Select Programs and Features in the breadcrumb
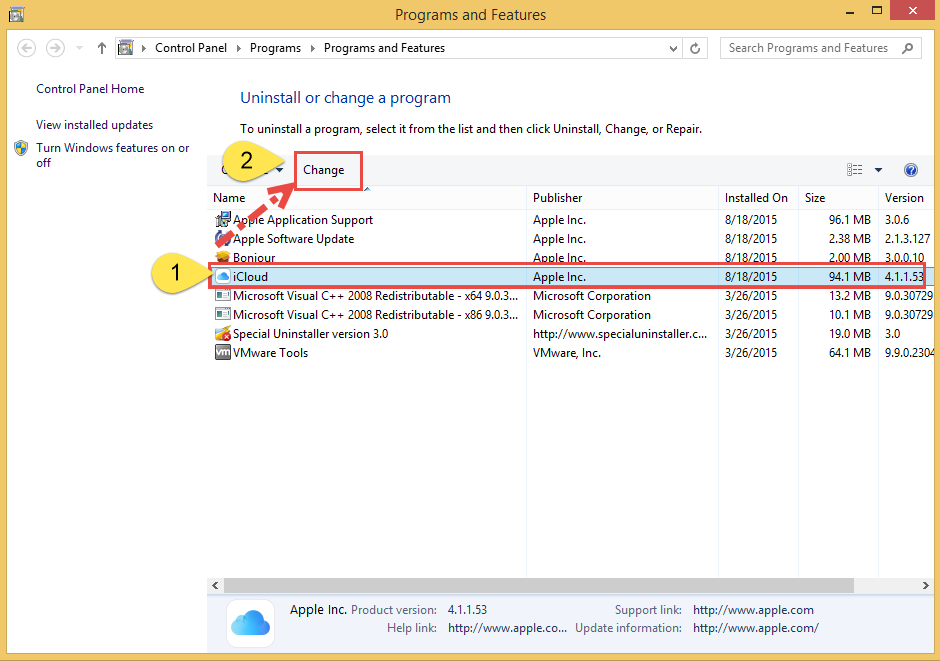 click(384, 48)
